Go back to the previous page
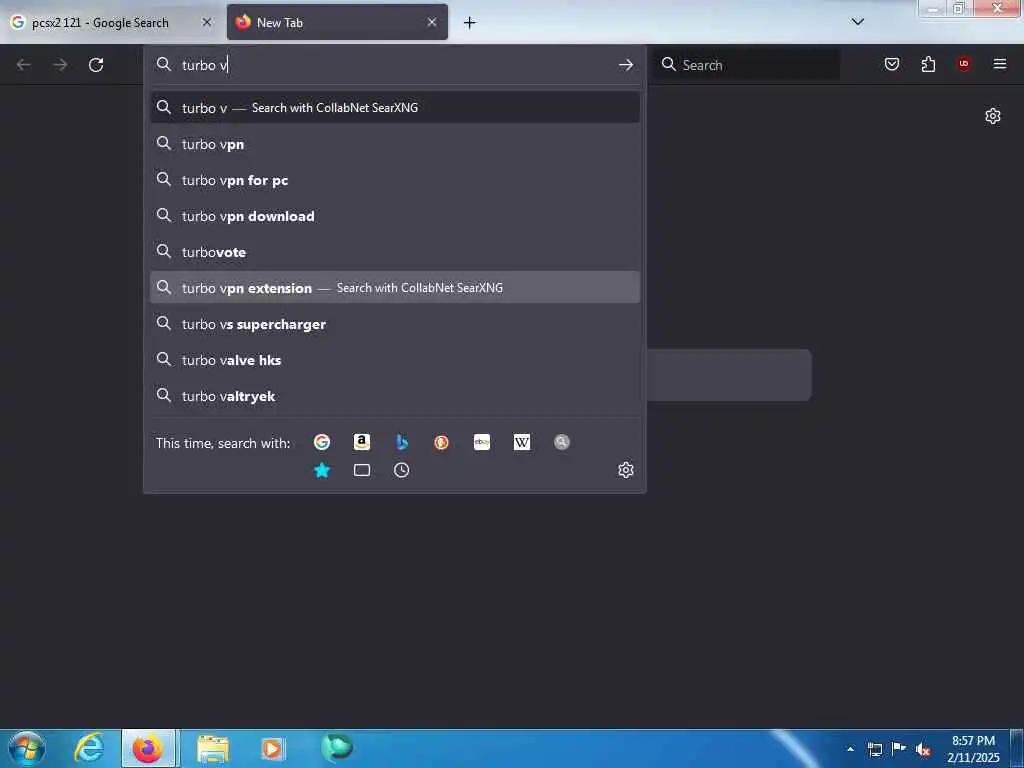The width and height of the screenshot is (1024, 768). click(24, 65)
